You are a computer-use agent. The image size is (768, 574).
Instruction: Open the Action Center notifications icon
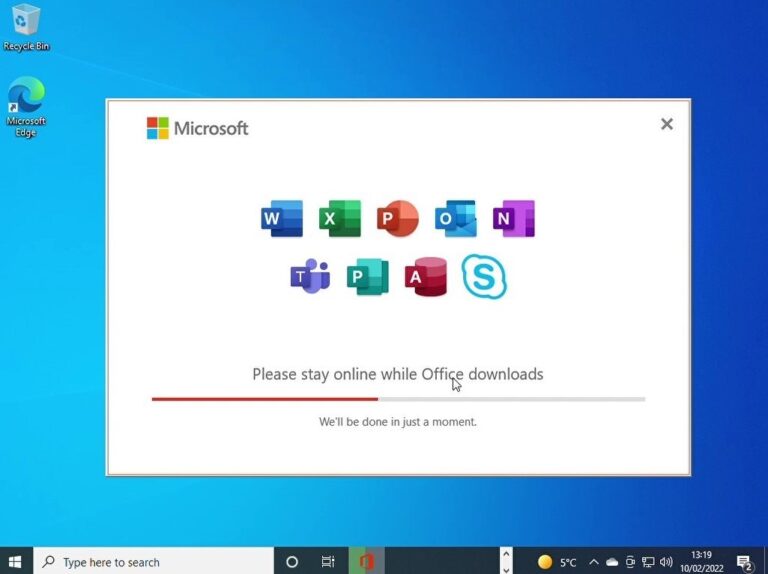coord(744,563)
